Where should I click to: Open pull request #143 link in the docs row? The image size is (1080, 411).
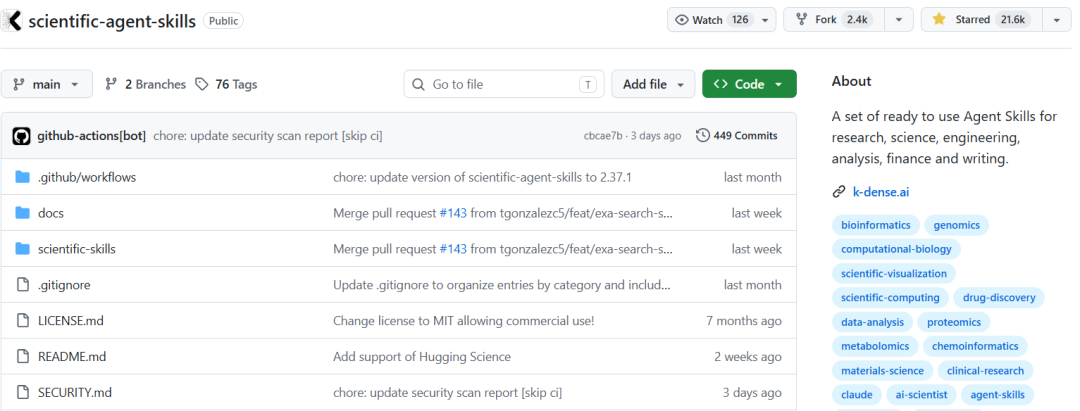click(453, 213)
